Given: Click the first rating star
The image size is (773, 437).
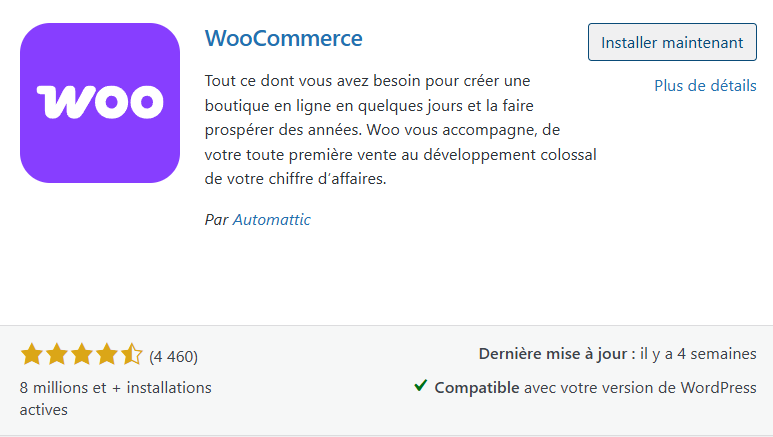Looking at the screenshot, I should click(x=31, y=355).
